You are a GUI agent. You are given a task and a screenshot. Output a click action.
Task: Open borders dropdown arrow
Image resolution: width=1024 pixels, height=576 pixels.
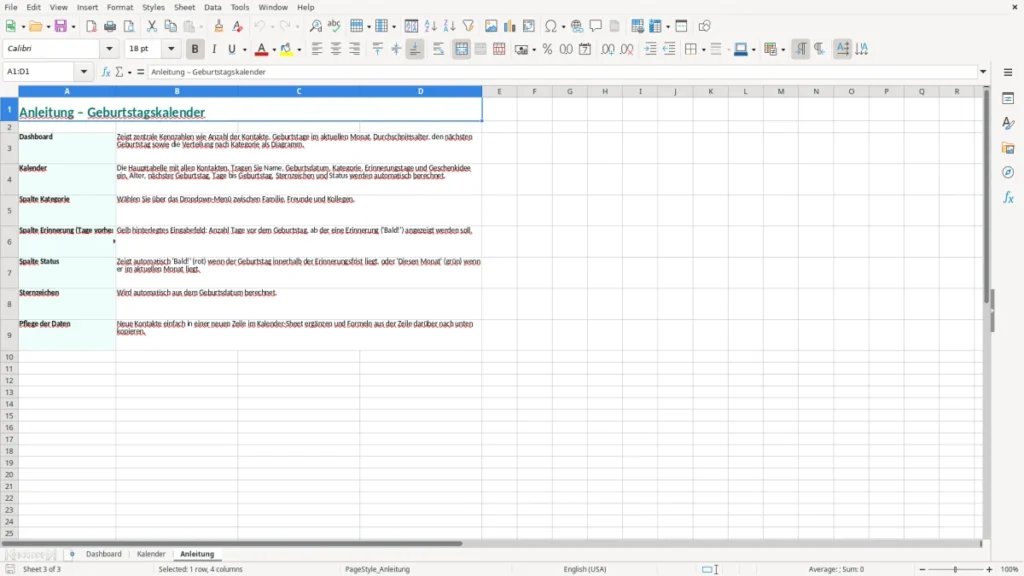[703, 50]
